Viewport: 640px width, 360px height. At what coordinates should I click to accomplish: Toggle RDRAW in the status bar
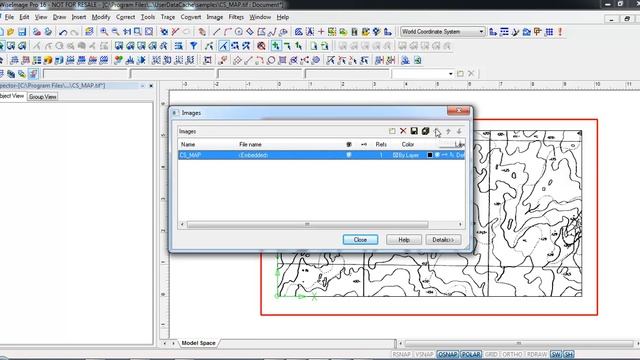537,354
